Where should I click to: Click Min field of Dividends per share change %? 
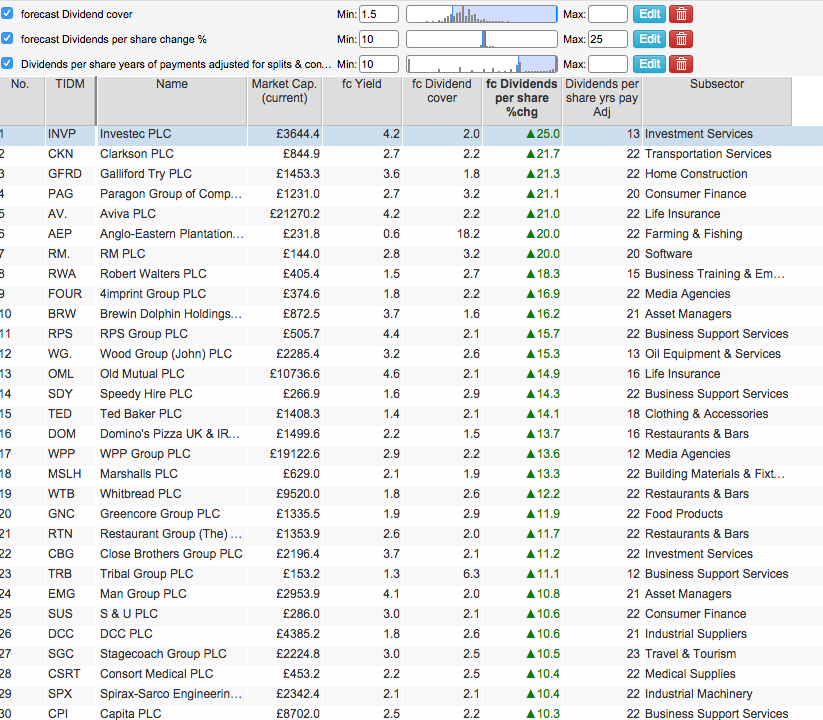point(378,39)
